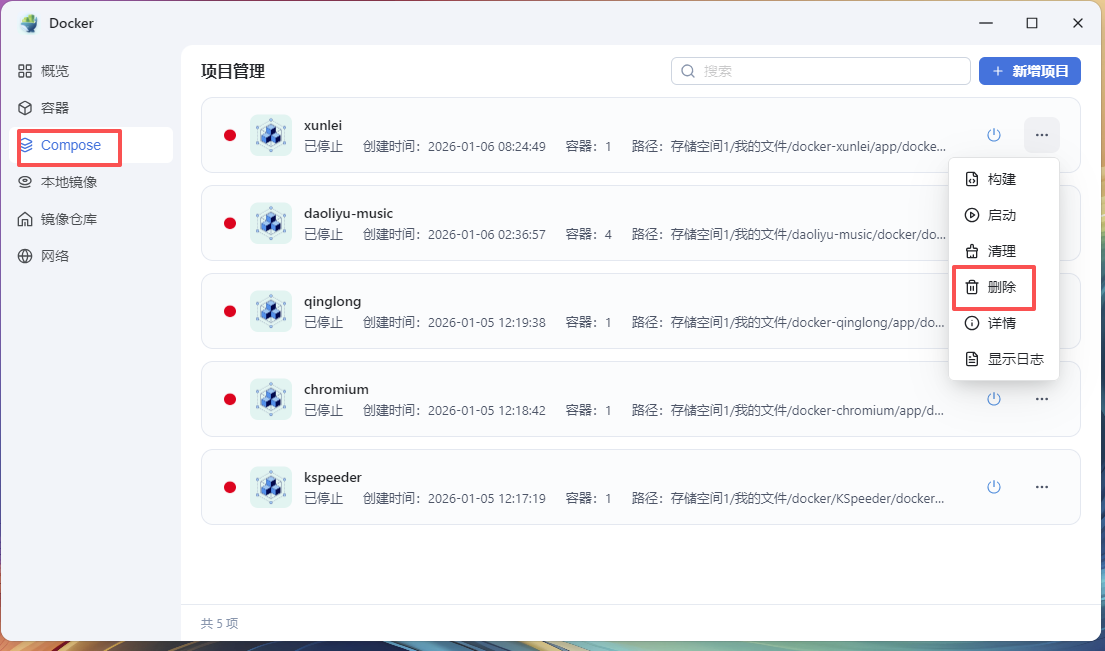The image size is (1105, 651).
Task: Click daoliyu-music container count 容器: 4
Action: [588, 235]
